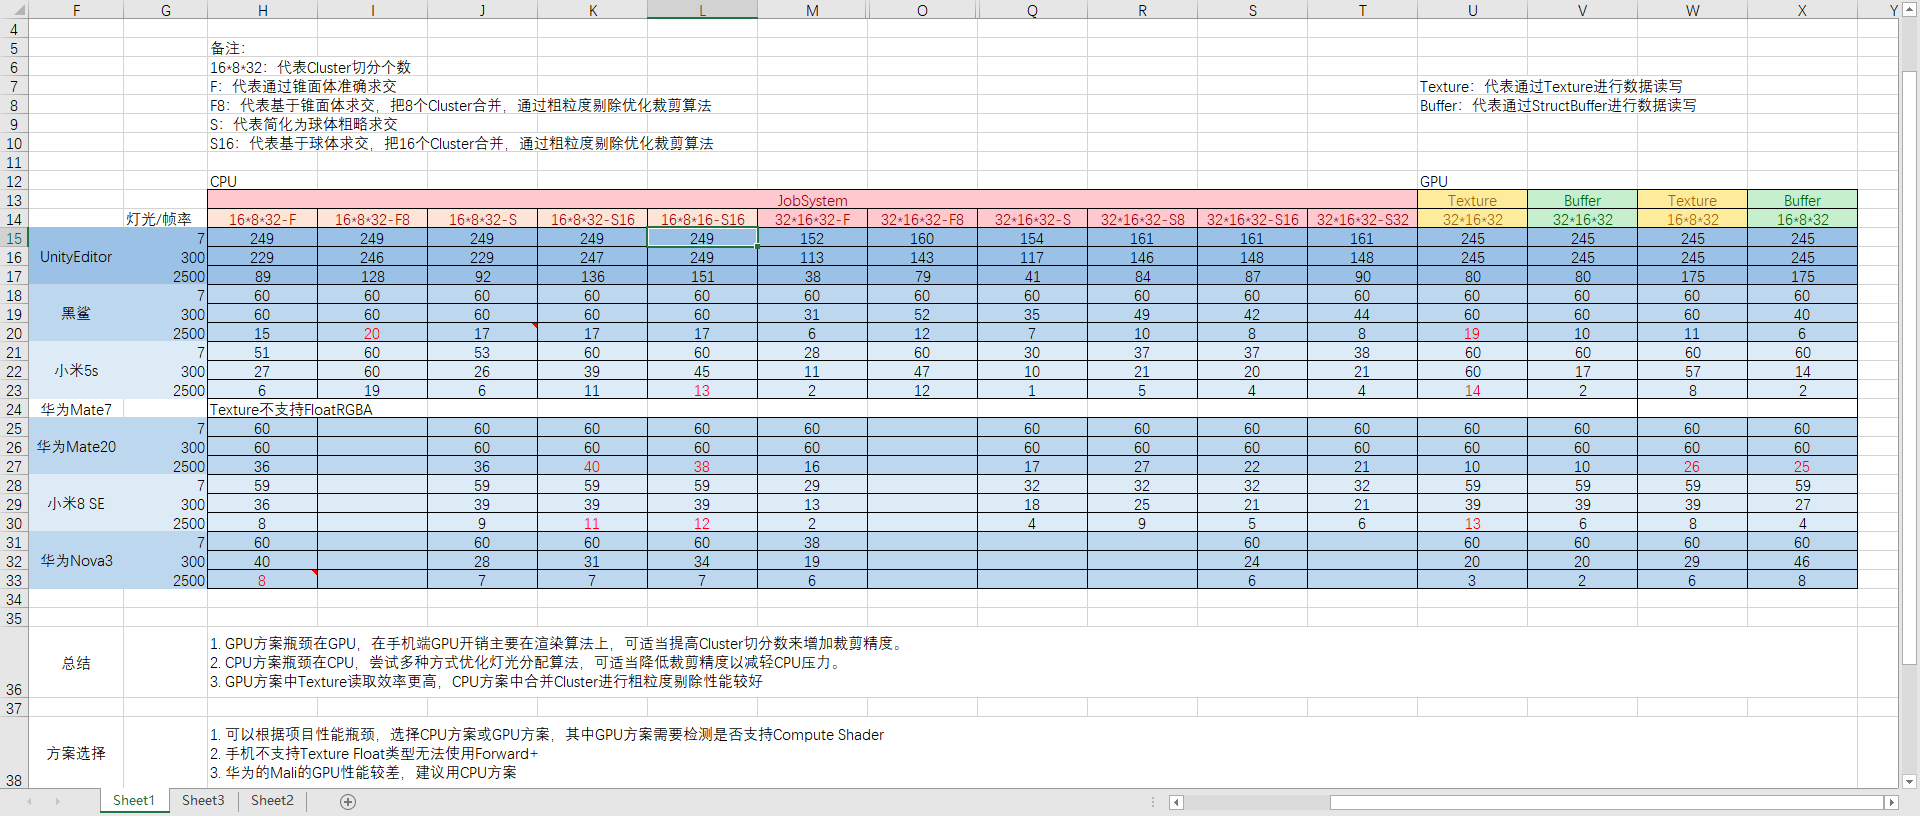Click the JobSystem merged header cell
This screenshot has height=816, width=1920.
[x=812, y=200]
